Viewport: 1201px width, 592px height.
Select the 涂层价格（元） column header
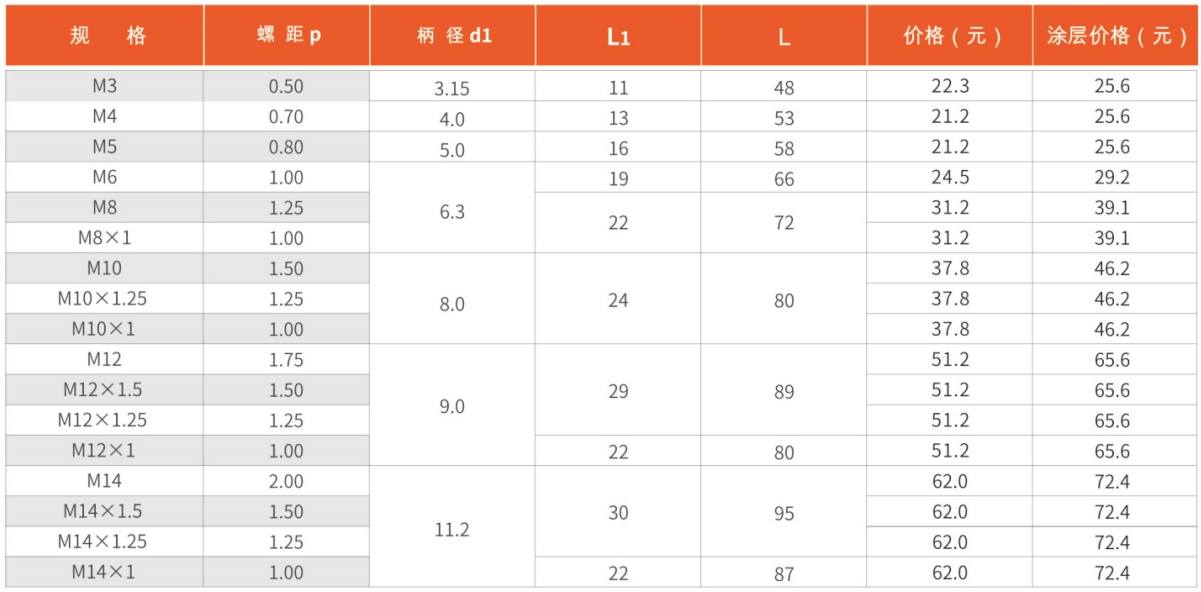(1116, 36)
